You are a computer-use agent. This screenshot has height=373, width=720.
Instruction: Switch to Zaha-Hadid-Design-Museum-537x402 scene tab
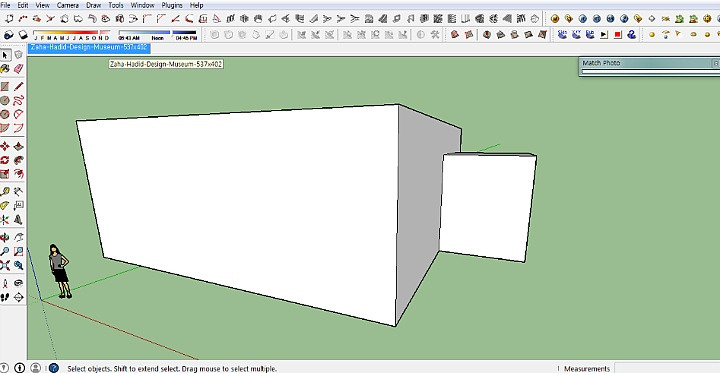tap(89, 47)
